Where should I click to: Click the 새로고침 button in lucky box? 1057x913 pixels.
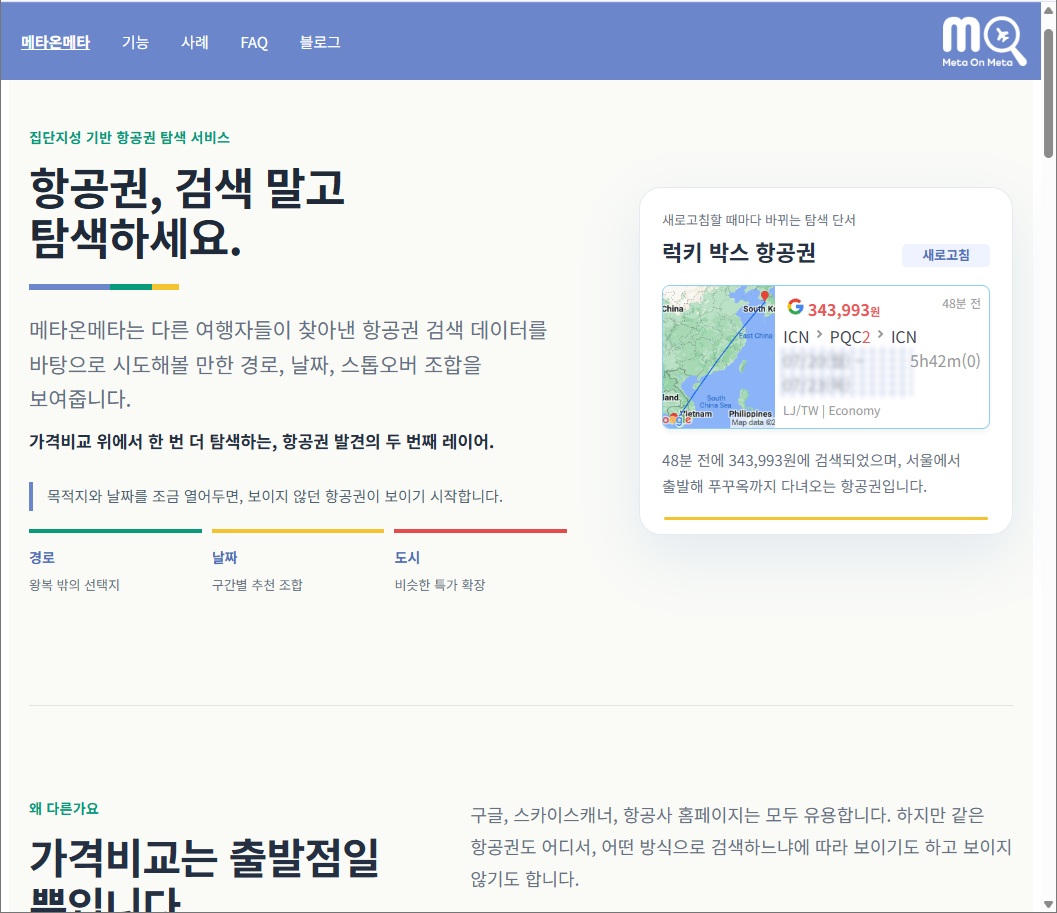pos(946,255)
